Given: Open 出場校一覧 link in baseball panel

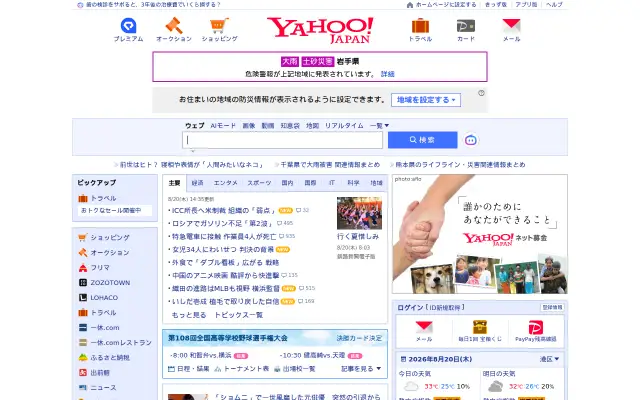Looking at the screenshot, I should (294, 369).
